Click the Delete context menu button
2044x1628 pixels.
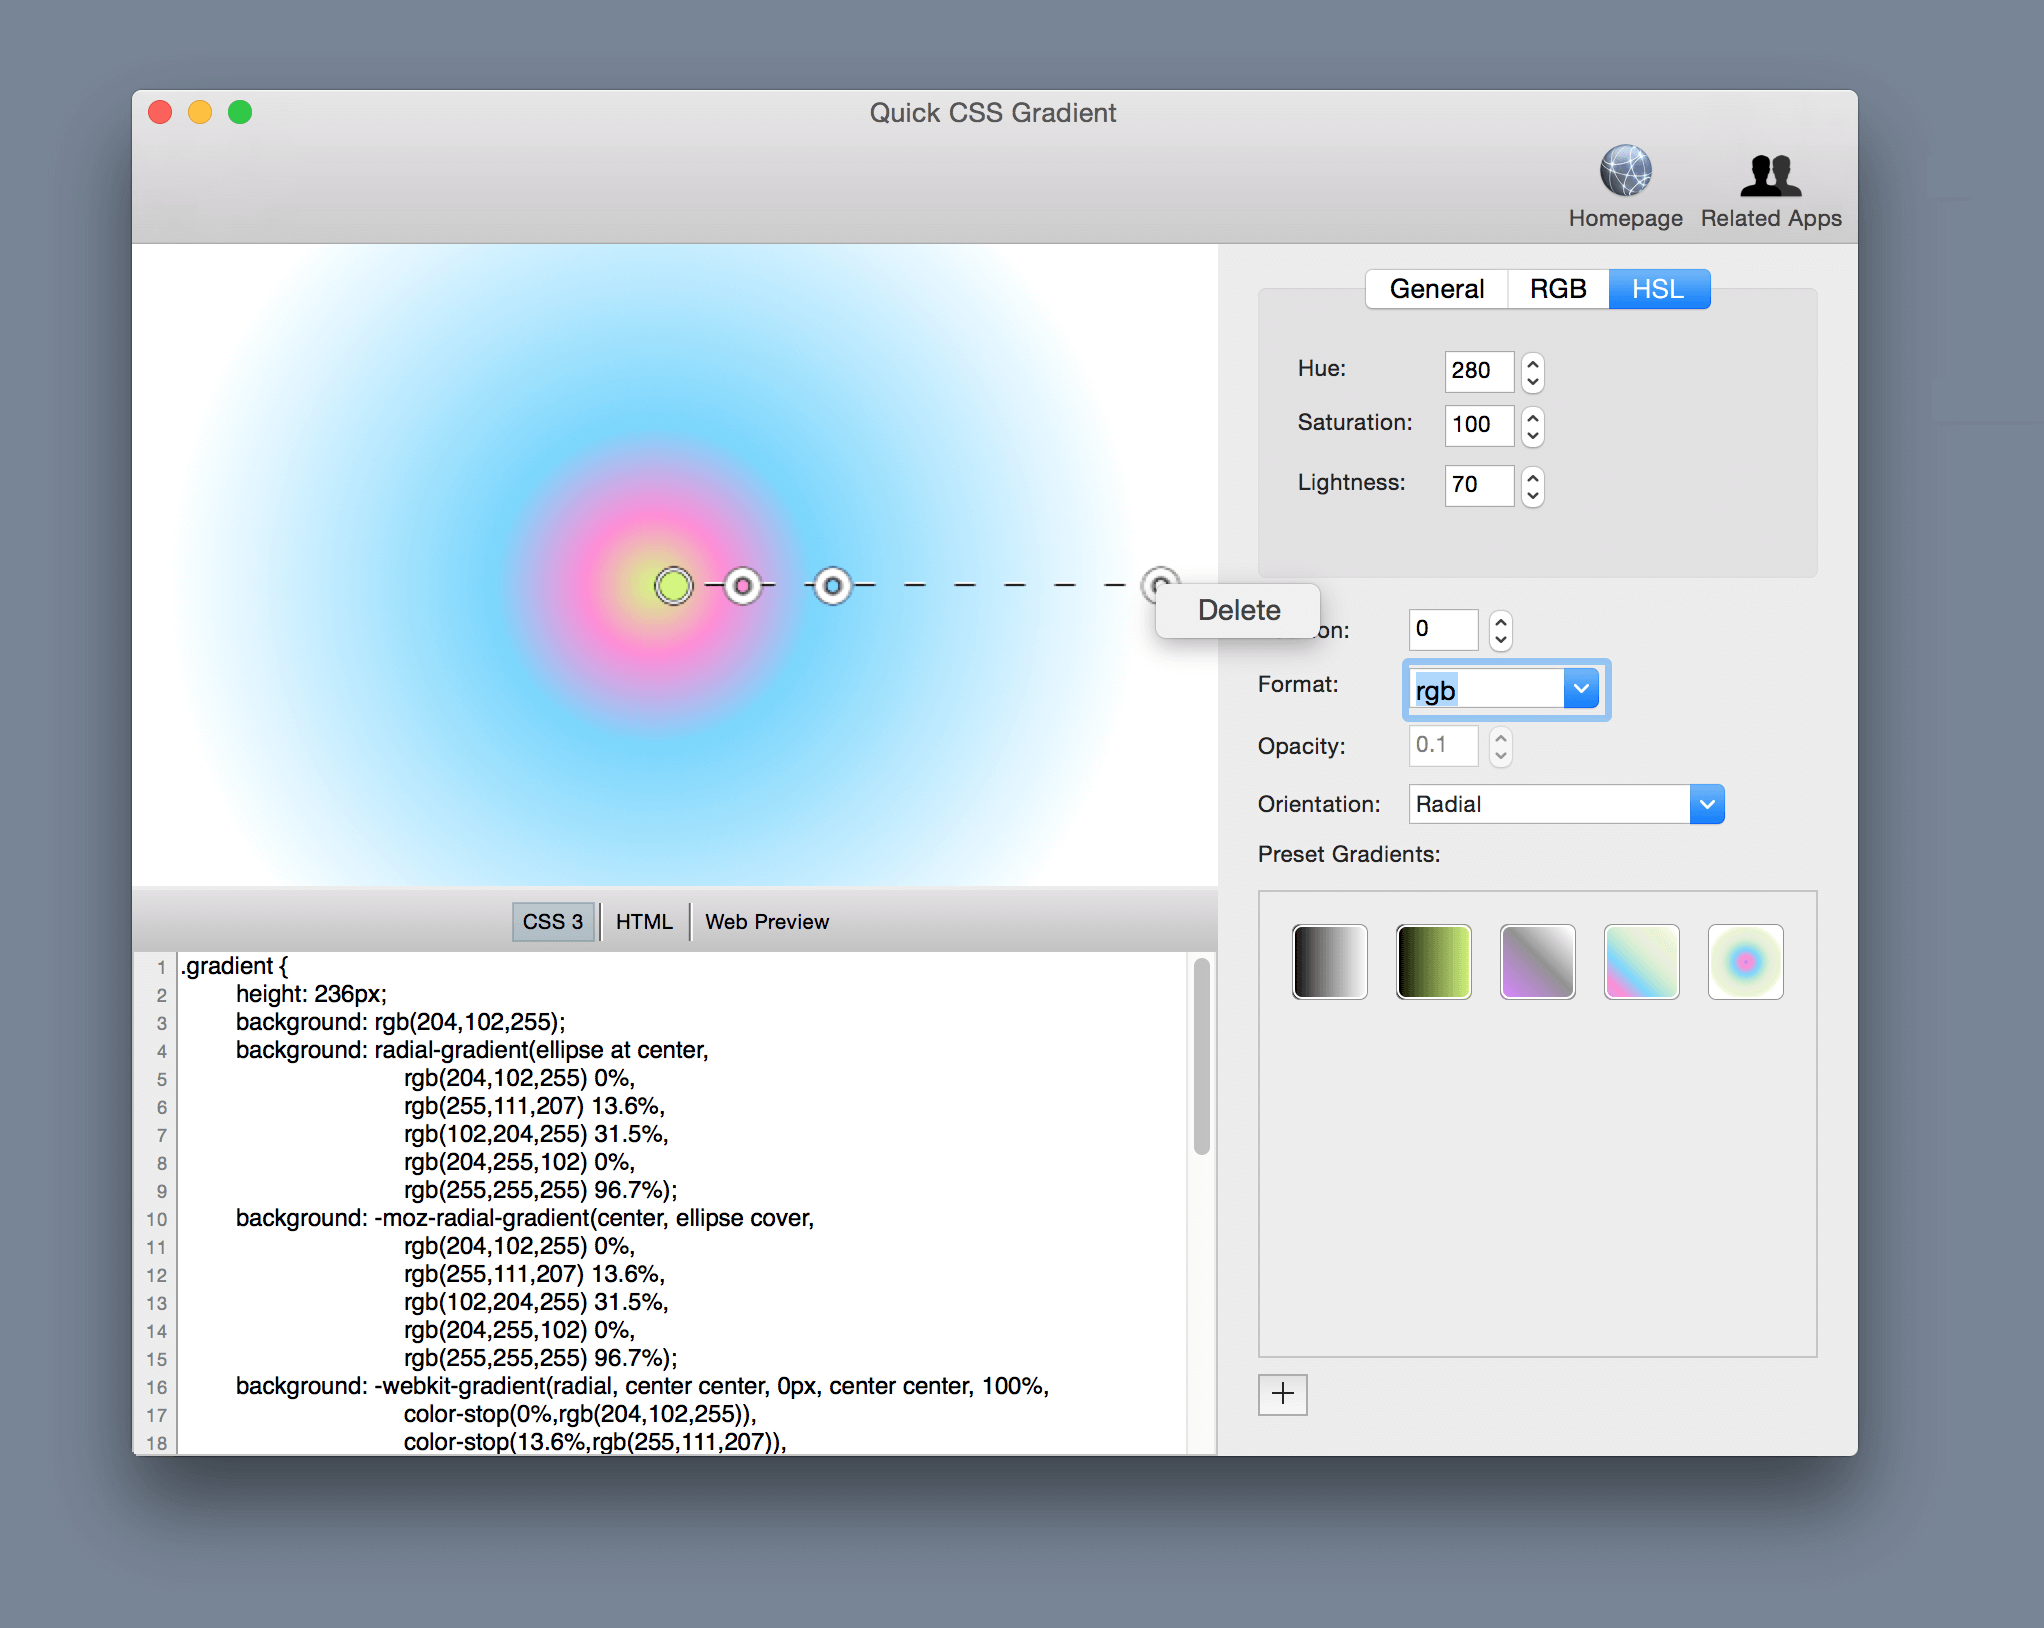1237,610
